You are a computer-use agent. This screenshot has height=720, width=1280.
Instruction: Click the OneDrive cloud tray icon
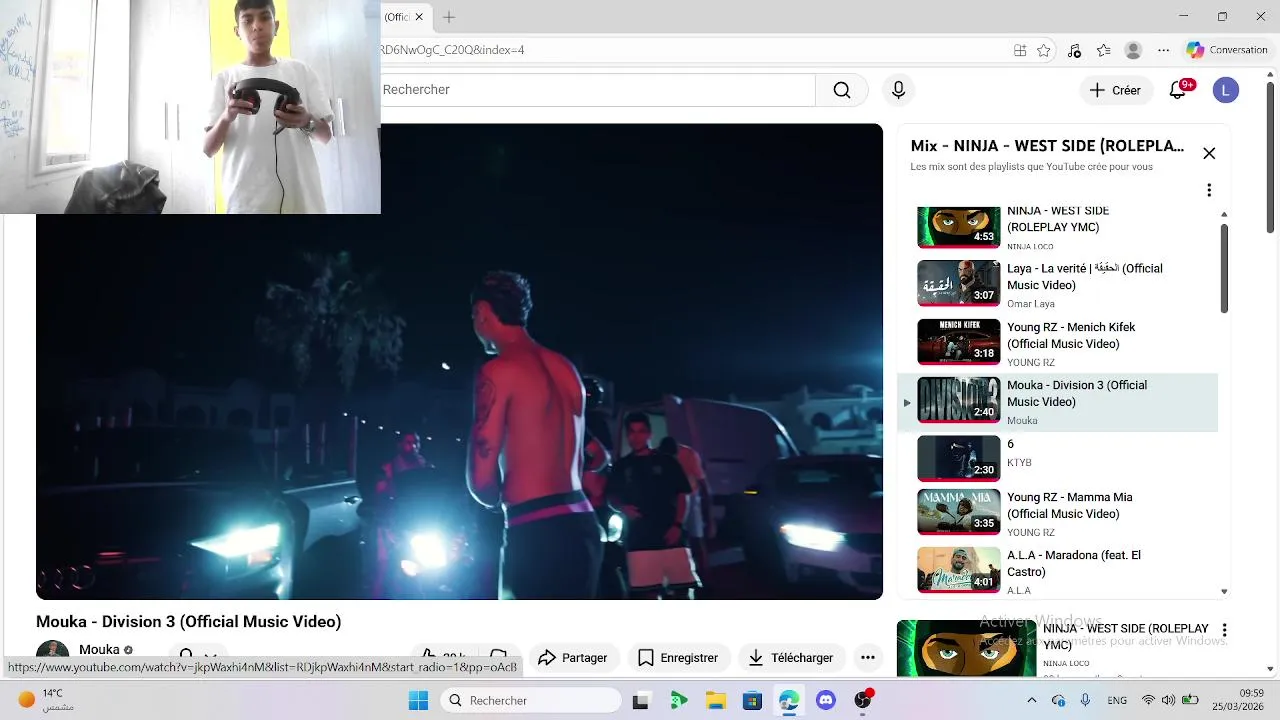tap(1058, 701)
